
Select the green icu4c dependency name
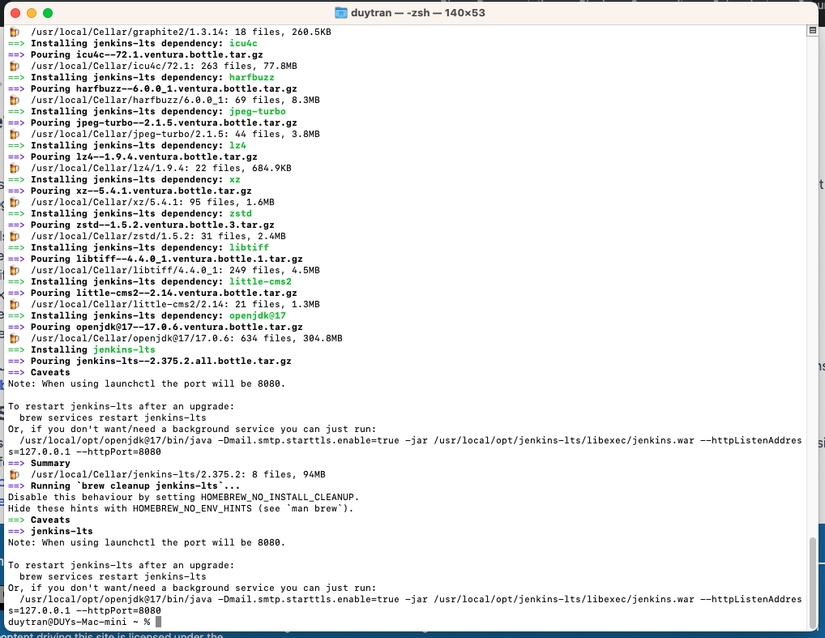243,43
